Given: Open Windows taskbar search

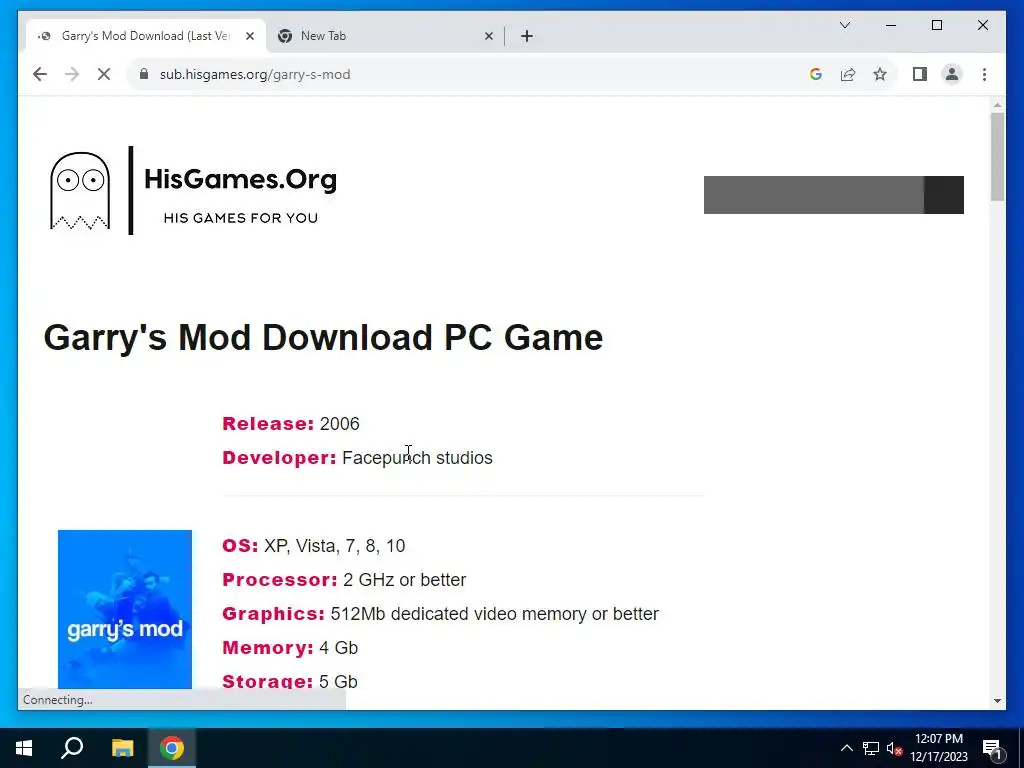Looking at the screenshot, I should [72, 748].
